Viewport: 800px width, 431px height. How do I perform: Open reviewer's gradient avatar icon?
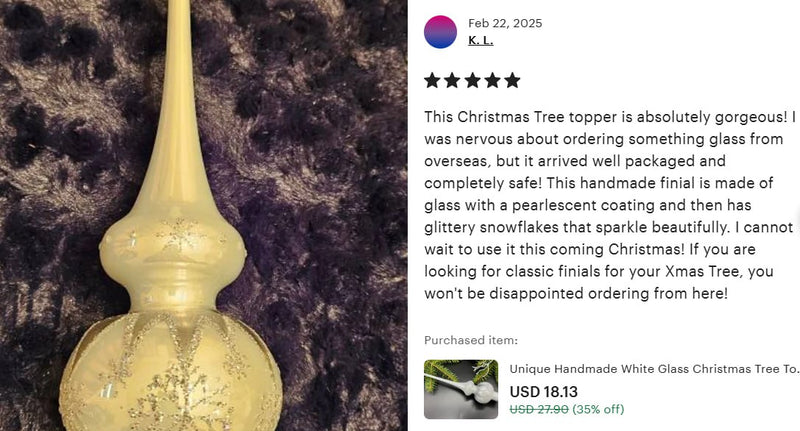(440, 32)
